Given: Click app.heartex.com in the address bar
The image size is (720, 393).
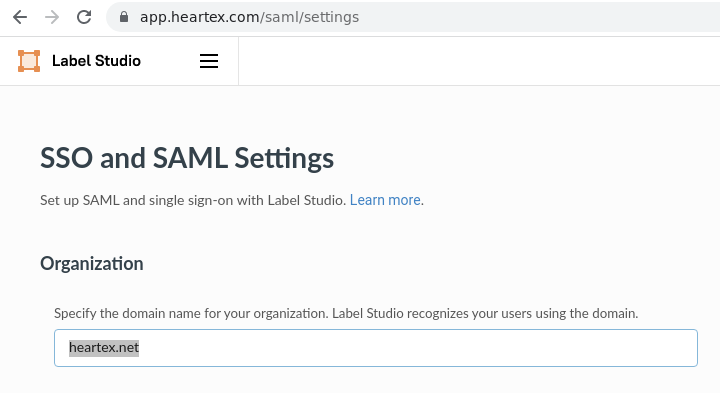Looking at the screenshot, I should click(x=199, y=17).
